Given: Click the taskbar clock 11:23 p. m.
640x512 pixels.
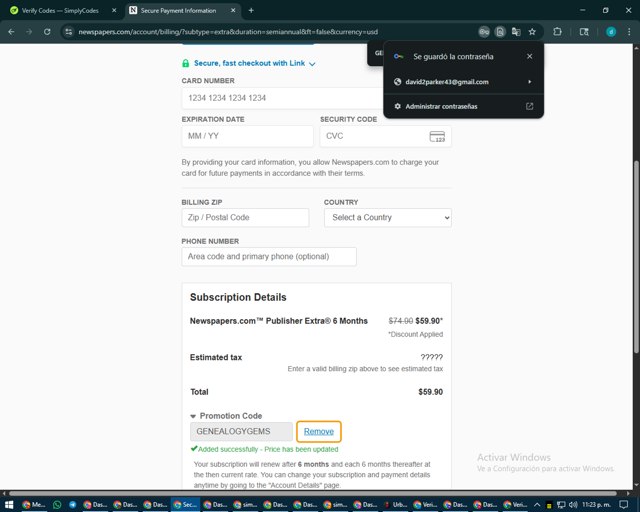Looking at the screenshot, I should (x=596, y=505).
